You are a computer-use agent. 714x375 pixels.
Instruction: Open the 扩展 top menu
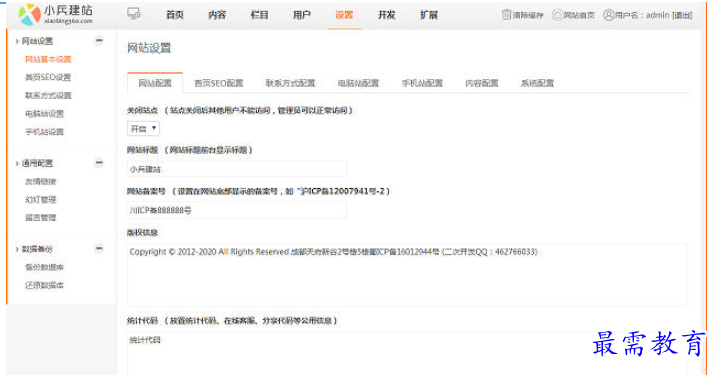tap(429, 15)
